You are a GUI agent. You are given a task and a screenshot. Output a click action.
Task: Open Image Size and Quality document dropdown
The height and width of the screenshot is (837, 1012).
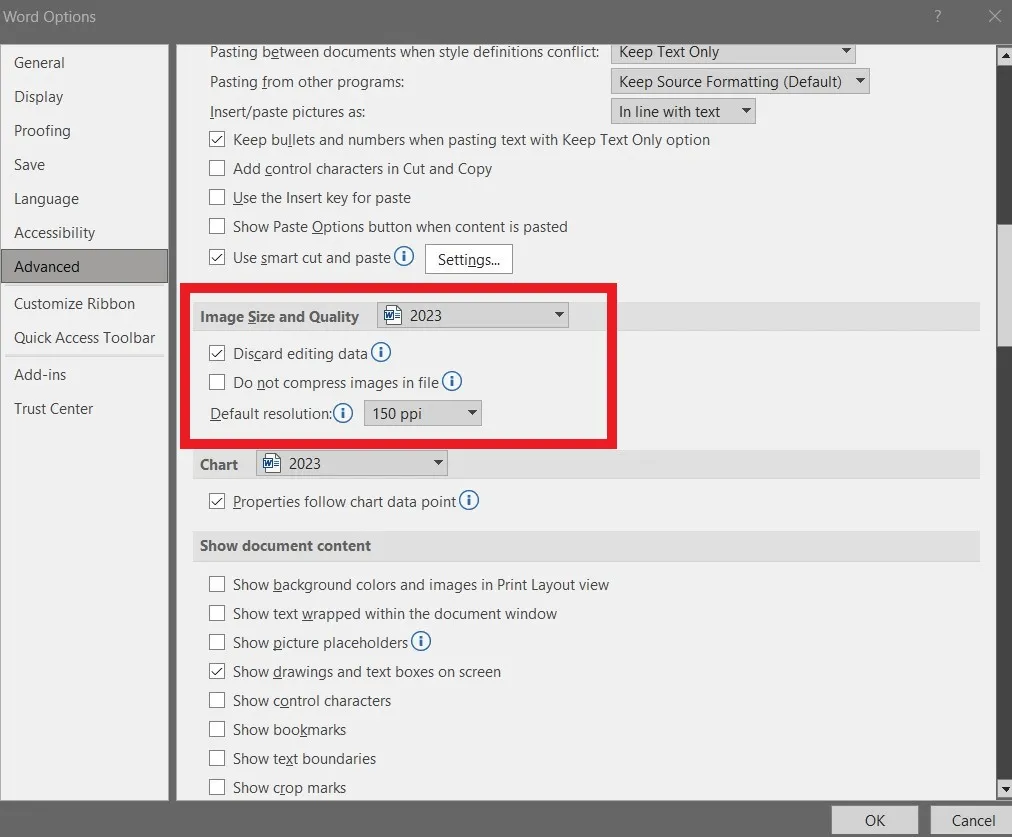473,316
